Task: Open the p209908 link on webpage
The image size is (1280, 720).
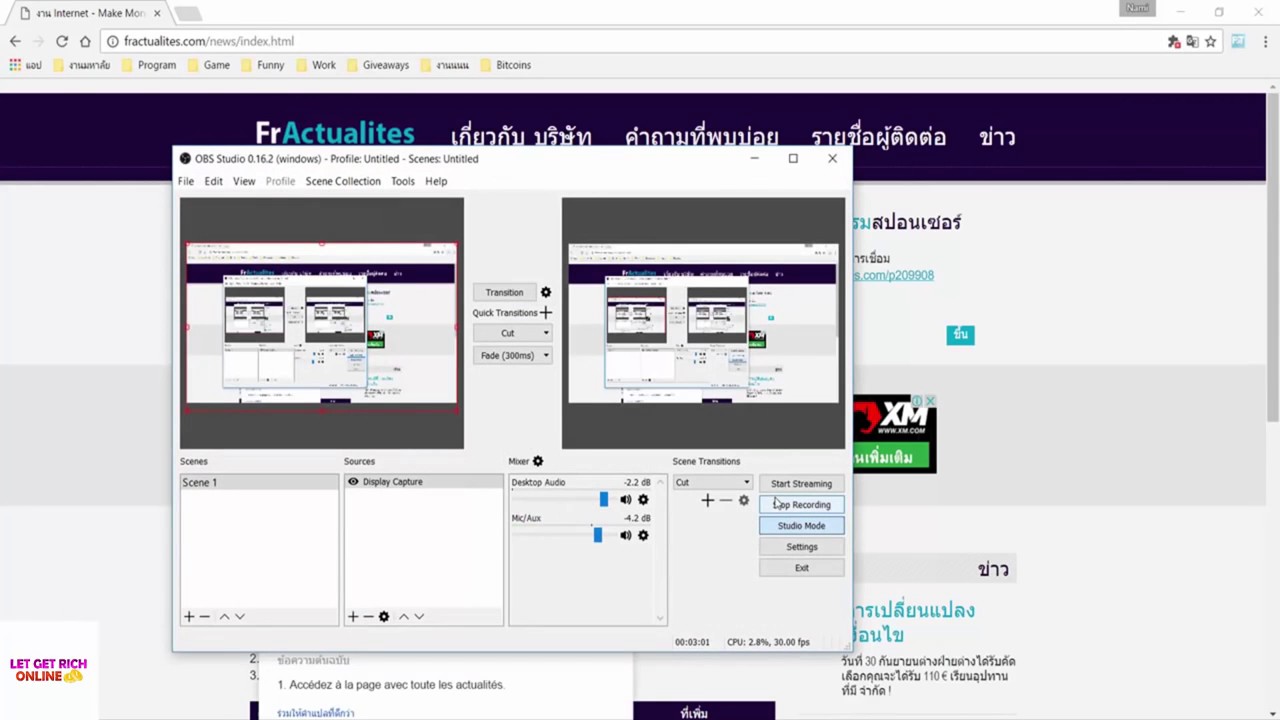Action: click(893, 275)
